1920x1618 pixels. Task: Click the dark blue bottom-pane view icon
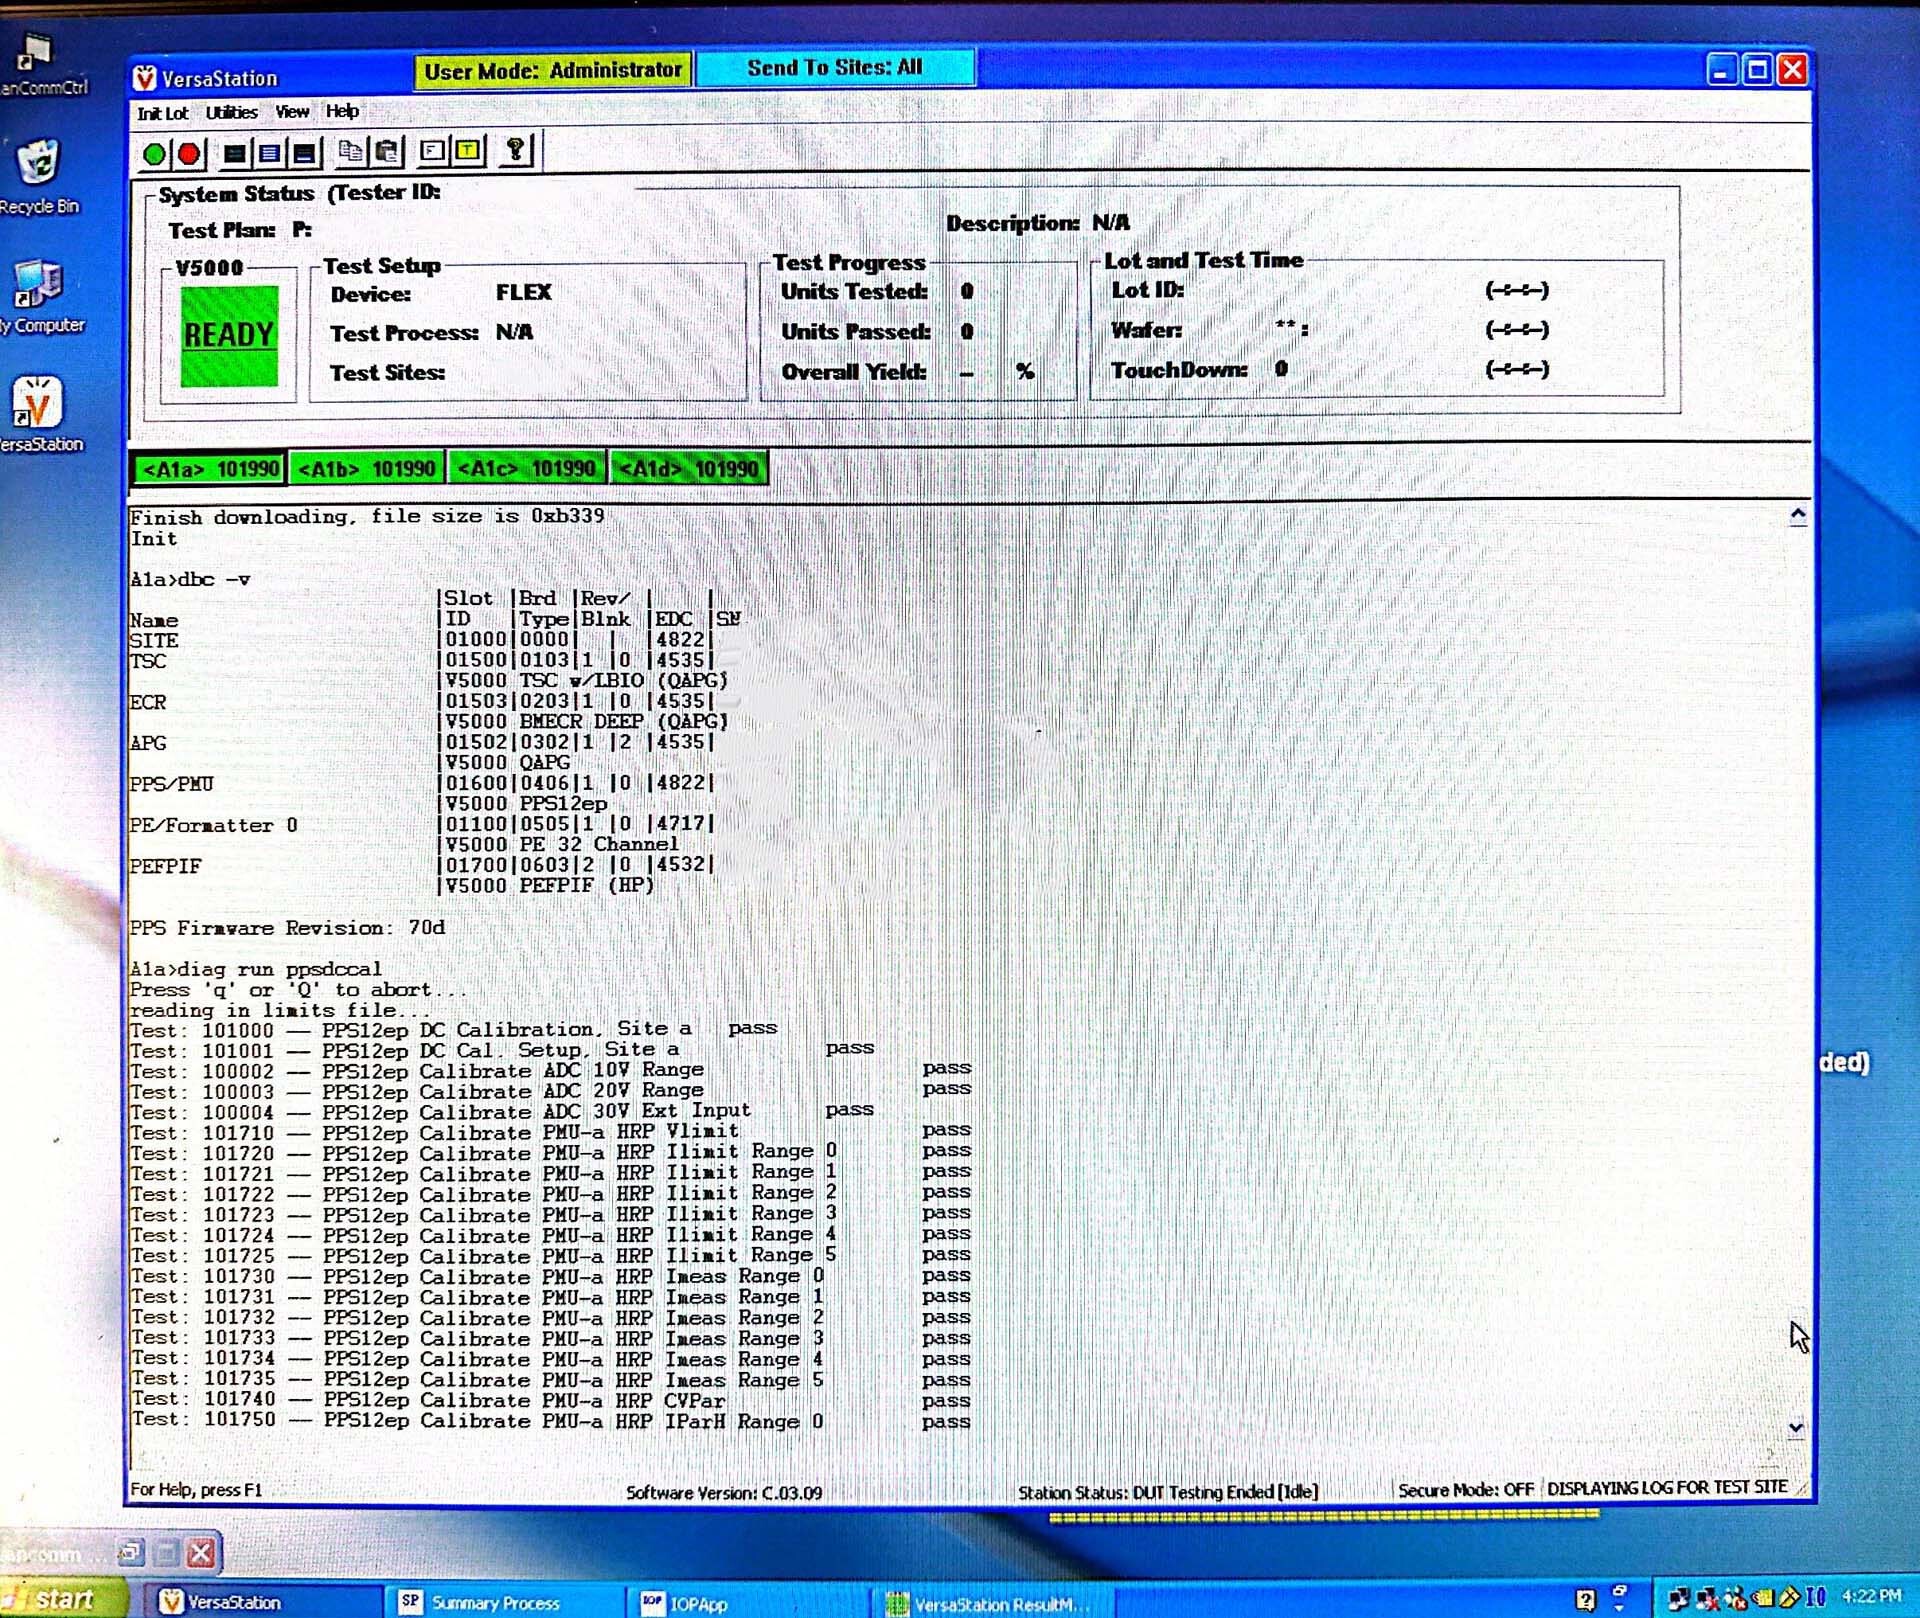(x=304, y=154)
